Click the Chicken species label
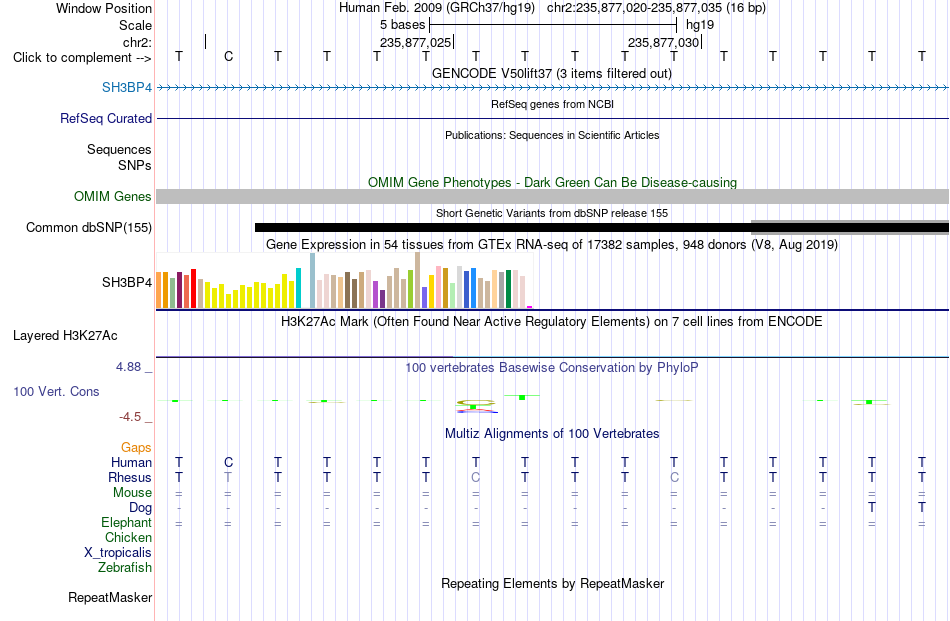 point(128,537)
